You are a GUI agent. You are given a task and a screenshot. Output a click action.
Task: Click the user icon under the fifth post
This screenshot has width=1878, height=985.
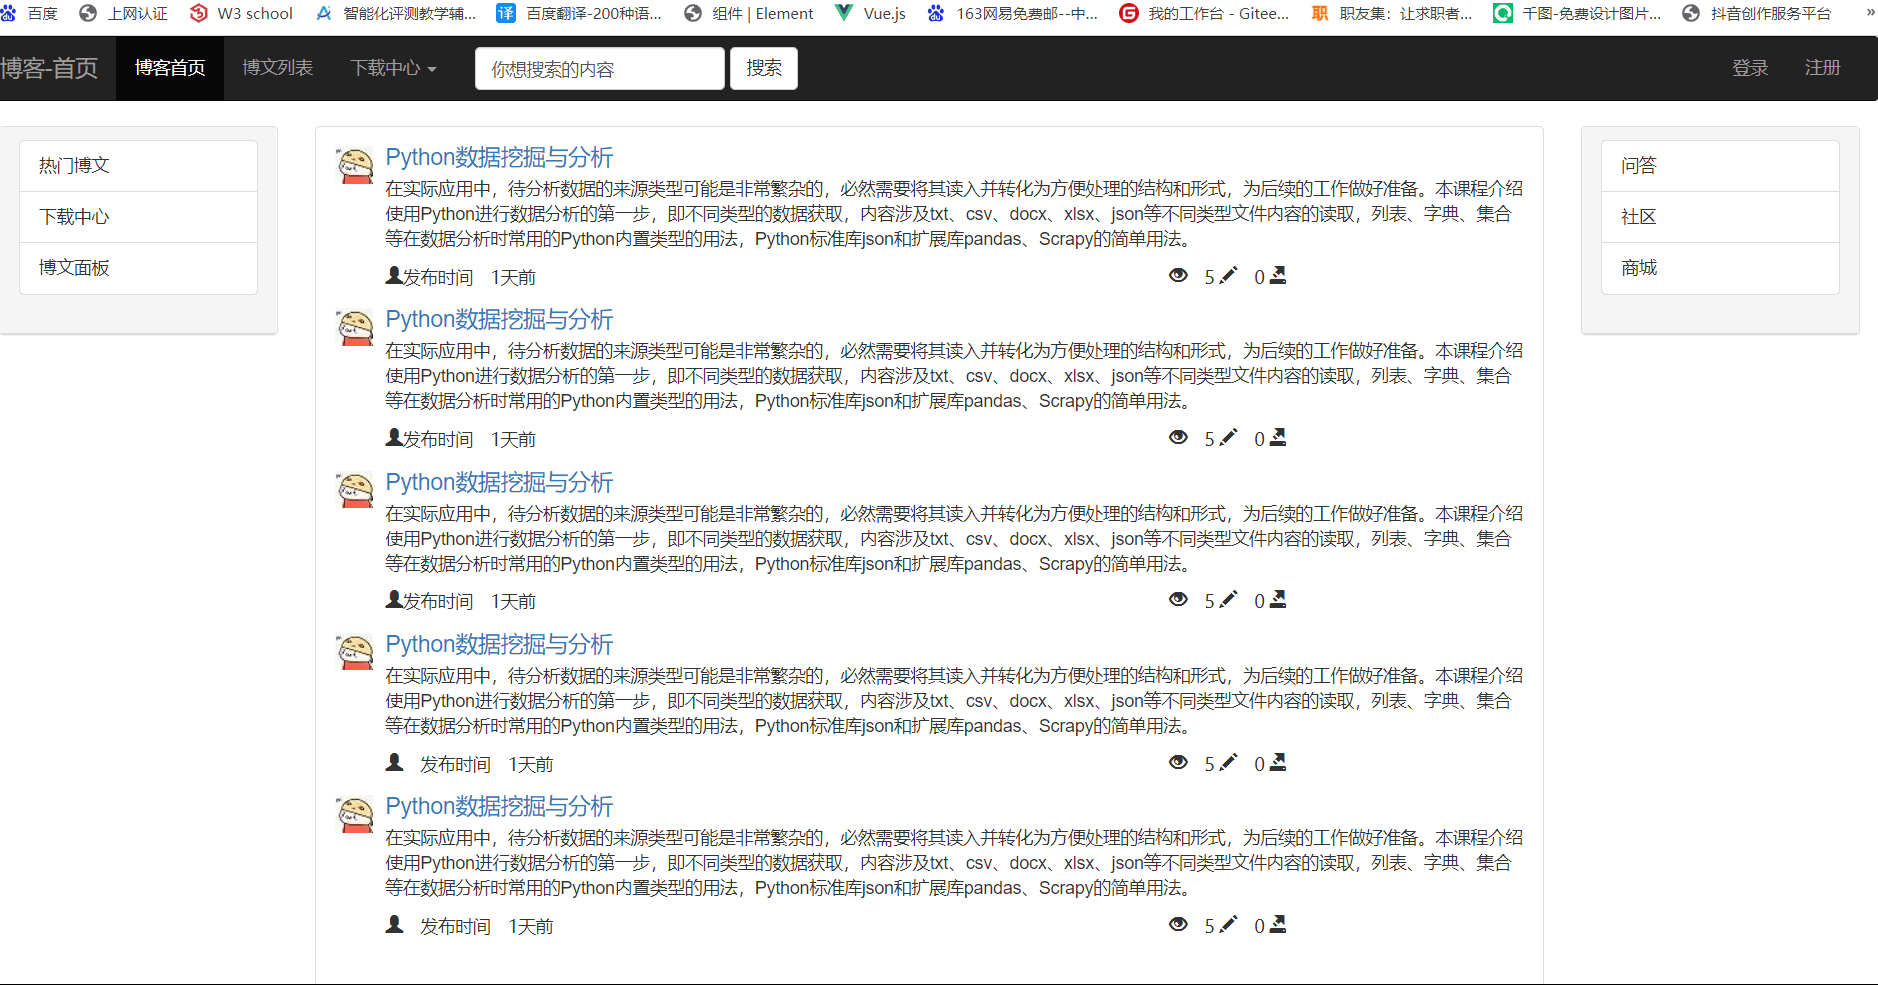click(x=394, y=924)
